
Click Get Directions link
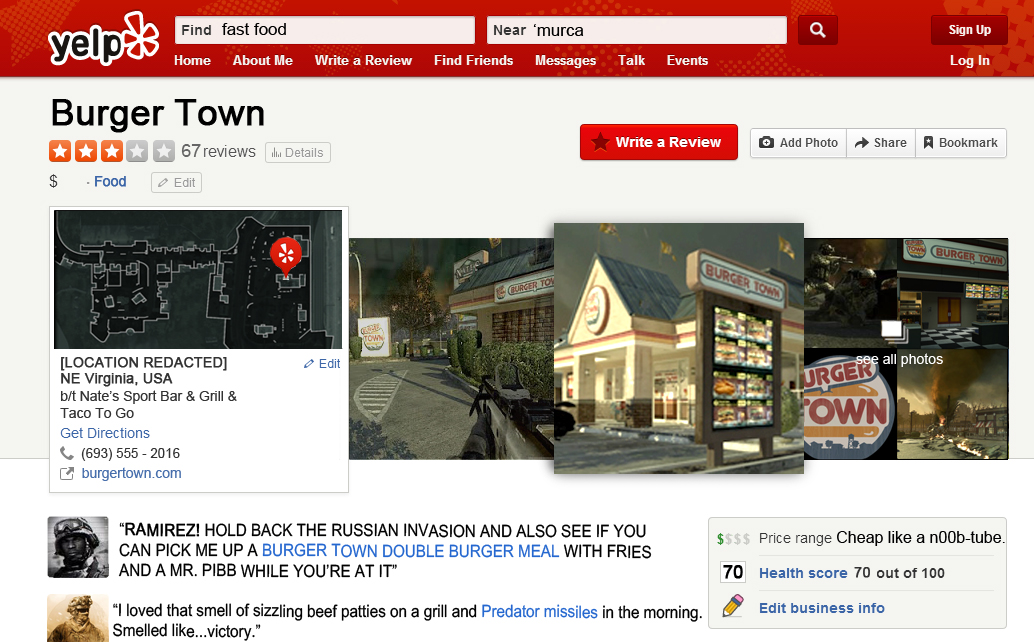pyautogui.click(x=105, y=433)
